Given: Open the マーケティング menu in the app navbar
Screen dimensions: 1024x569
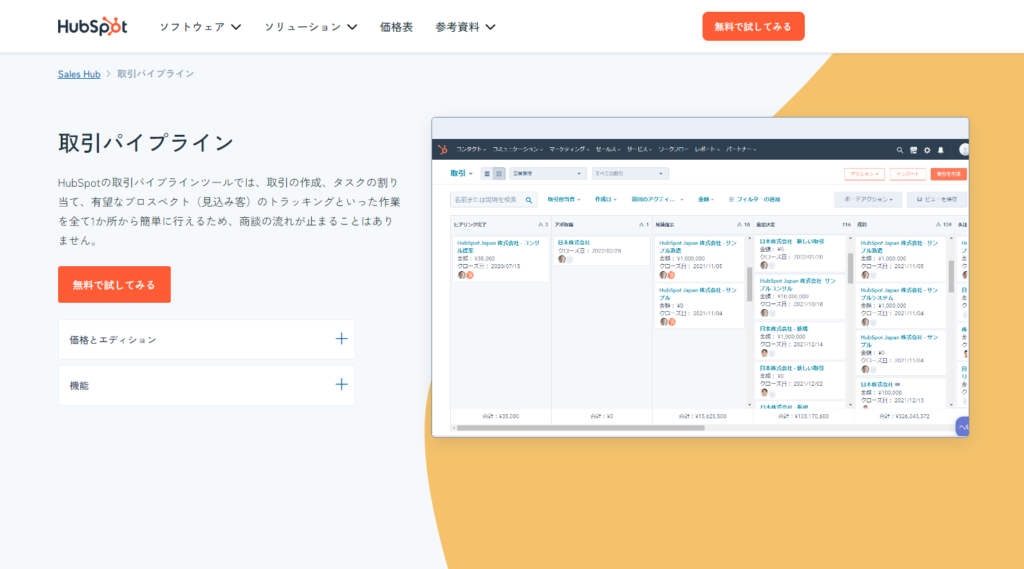Looking at the screenshot, I should pos(569,150).
